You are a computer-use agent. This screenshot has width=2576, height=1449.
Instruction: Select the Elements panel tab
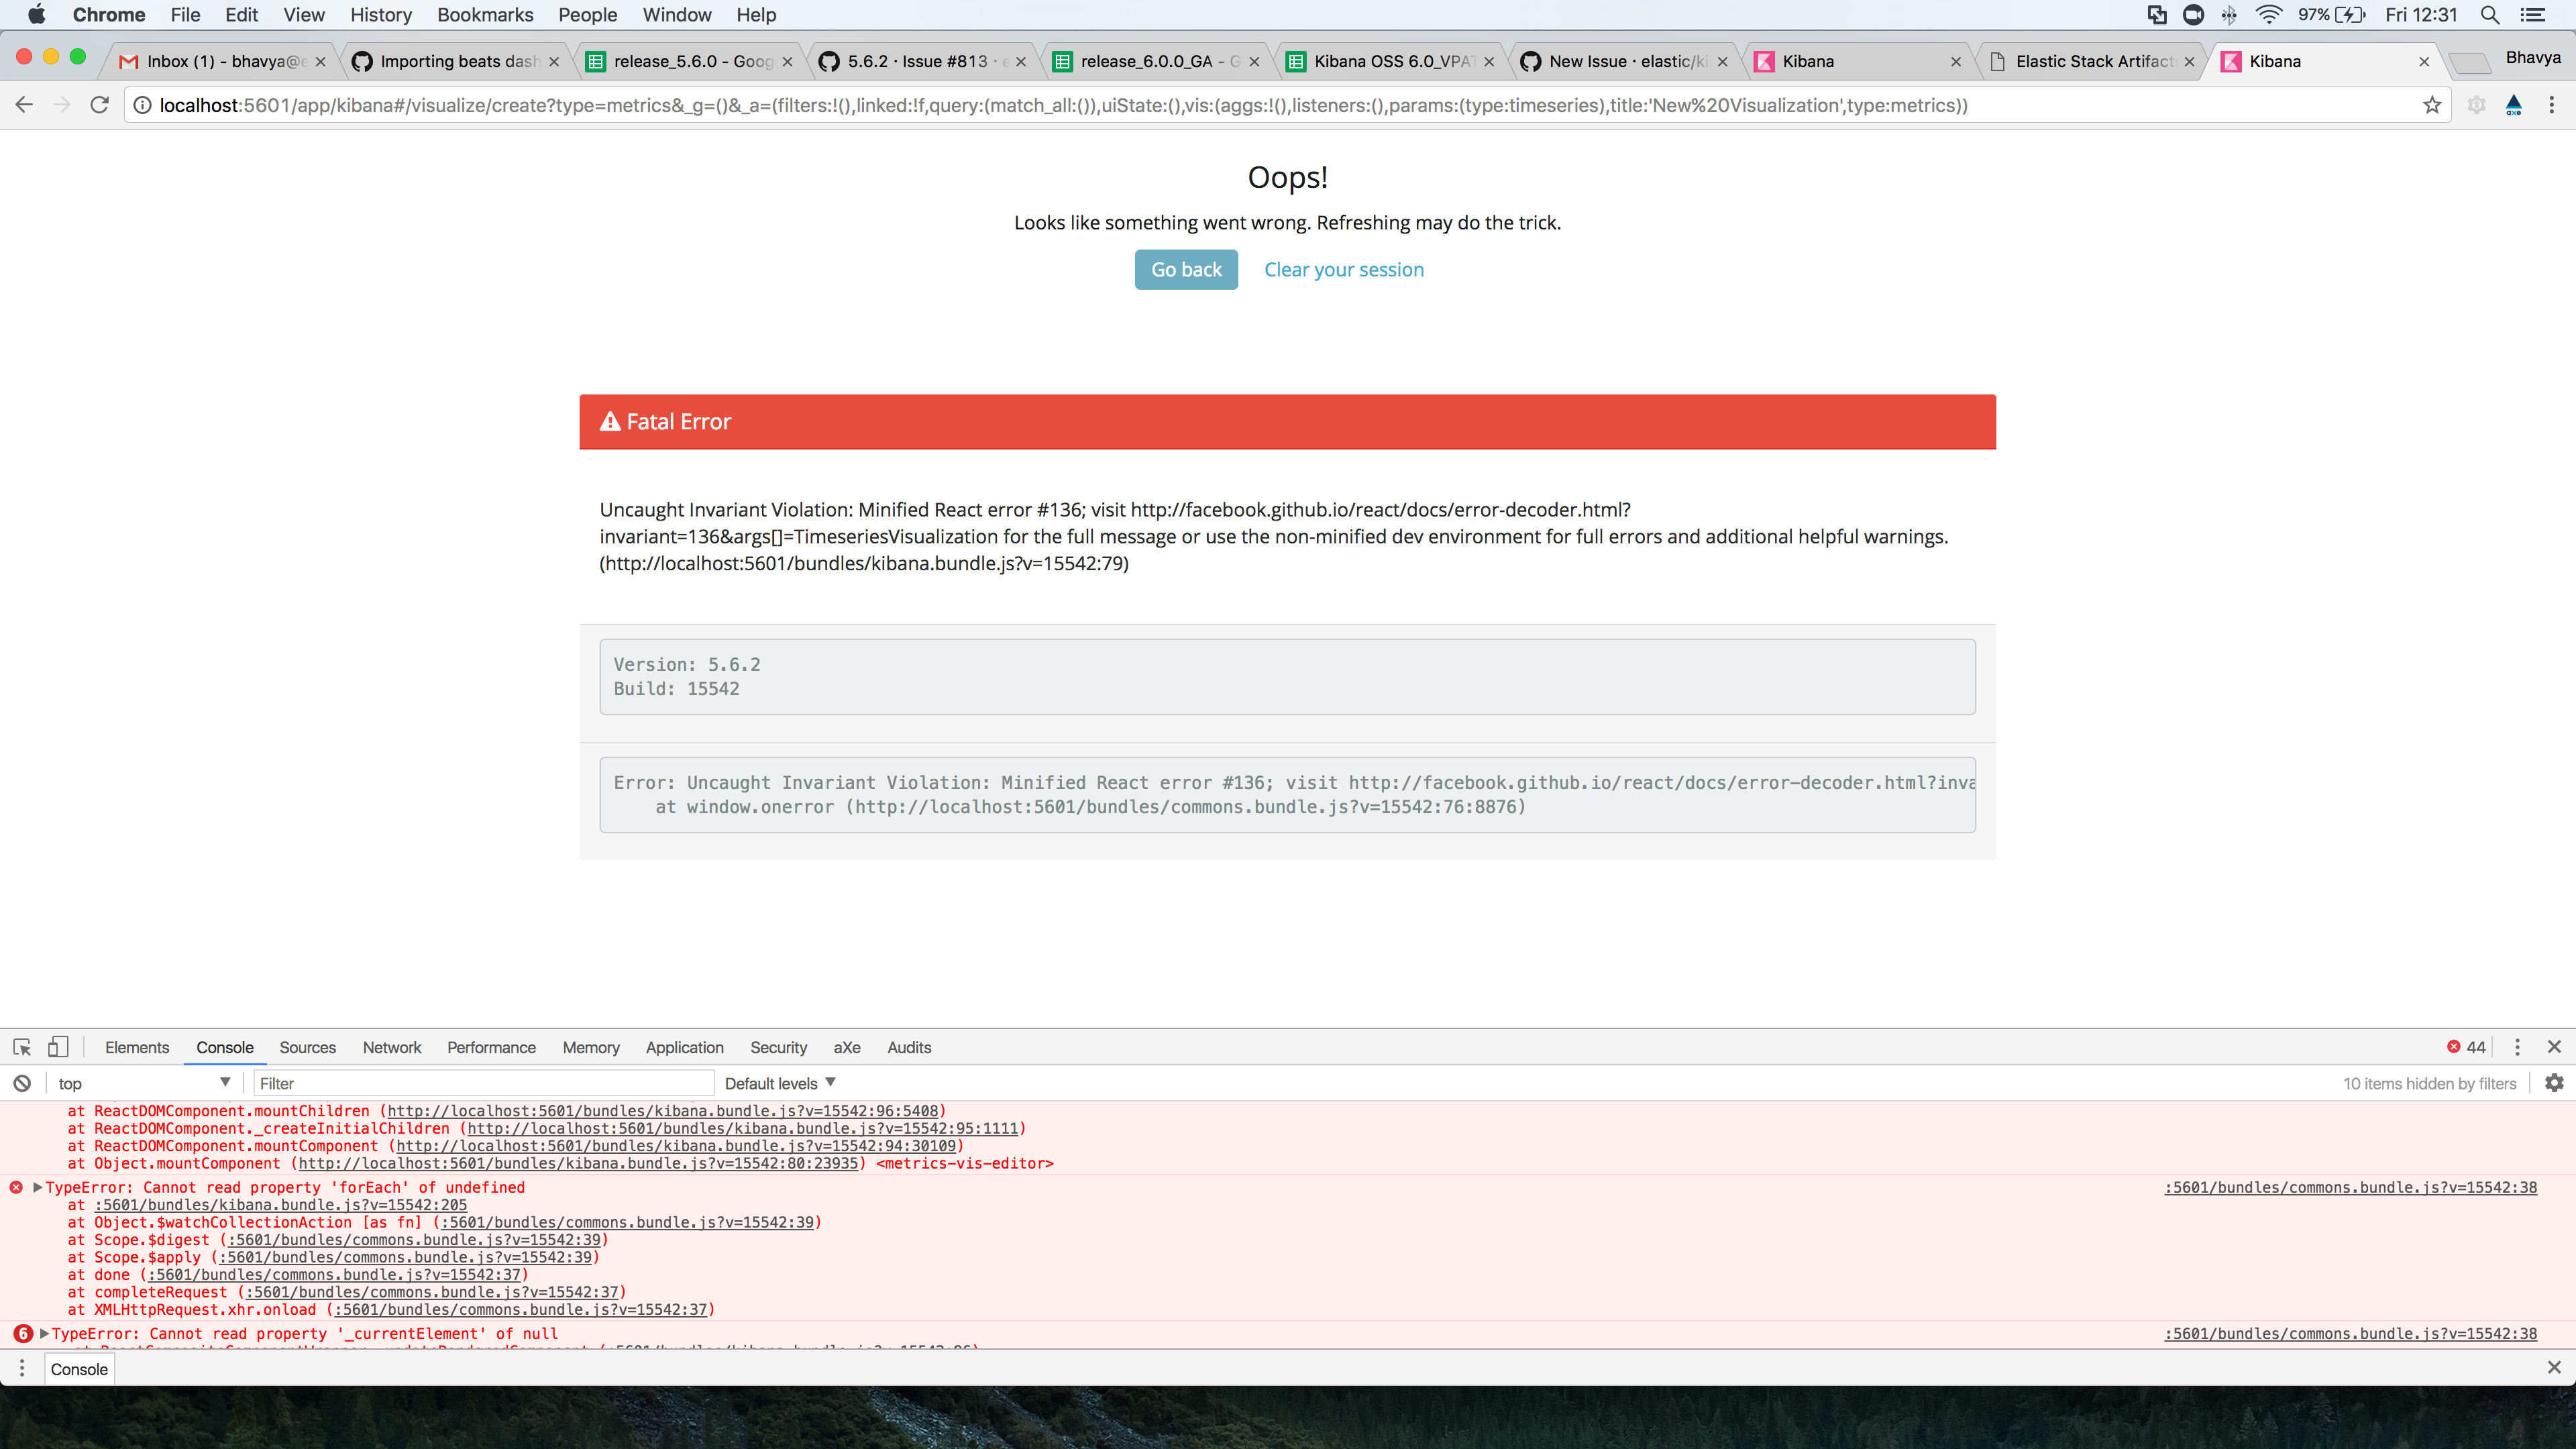click(x=137, y=1047)
